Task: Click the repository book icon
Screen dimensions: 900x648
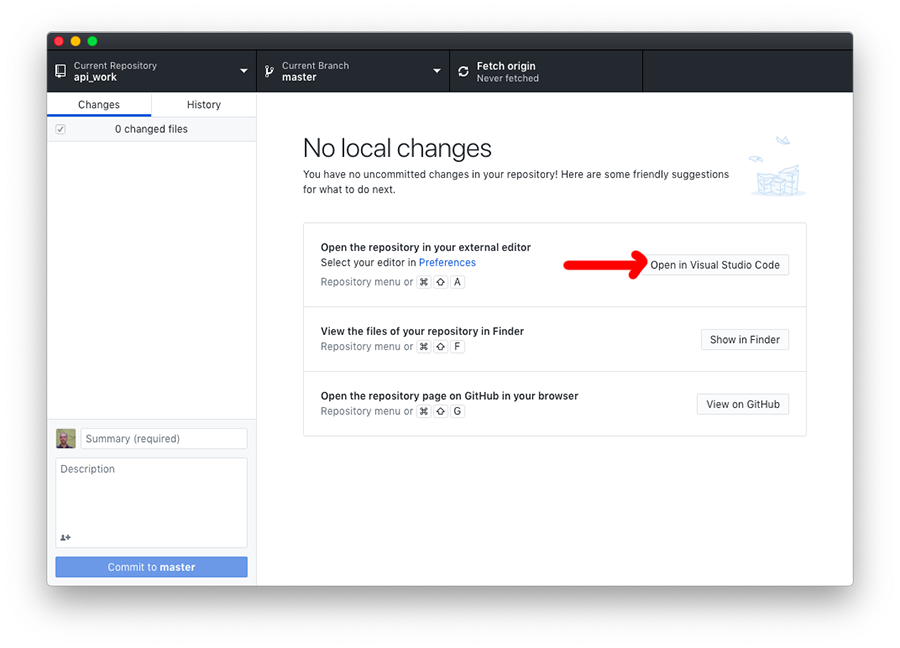Action: [60, 71]
